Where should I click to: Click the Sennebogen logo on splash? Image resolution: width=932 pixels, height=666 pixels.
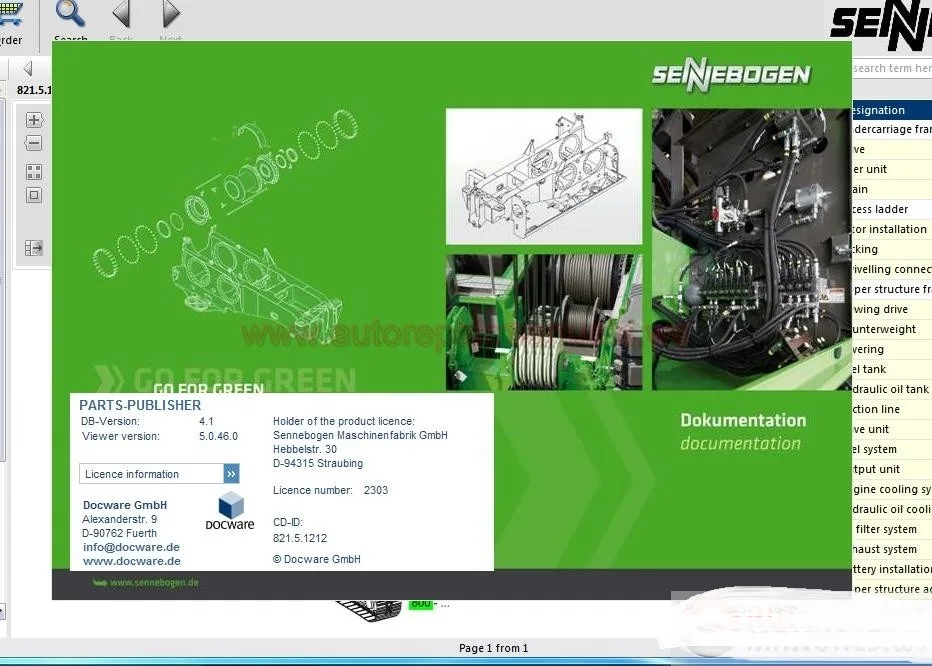[731, 74]
